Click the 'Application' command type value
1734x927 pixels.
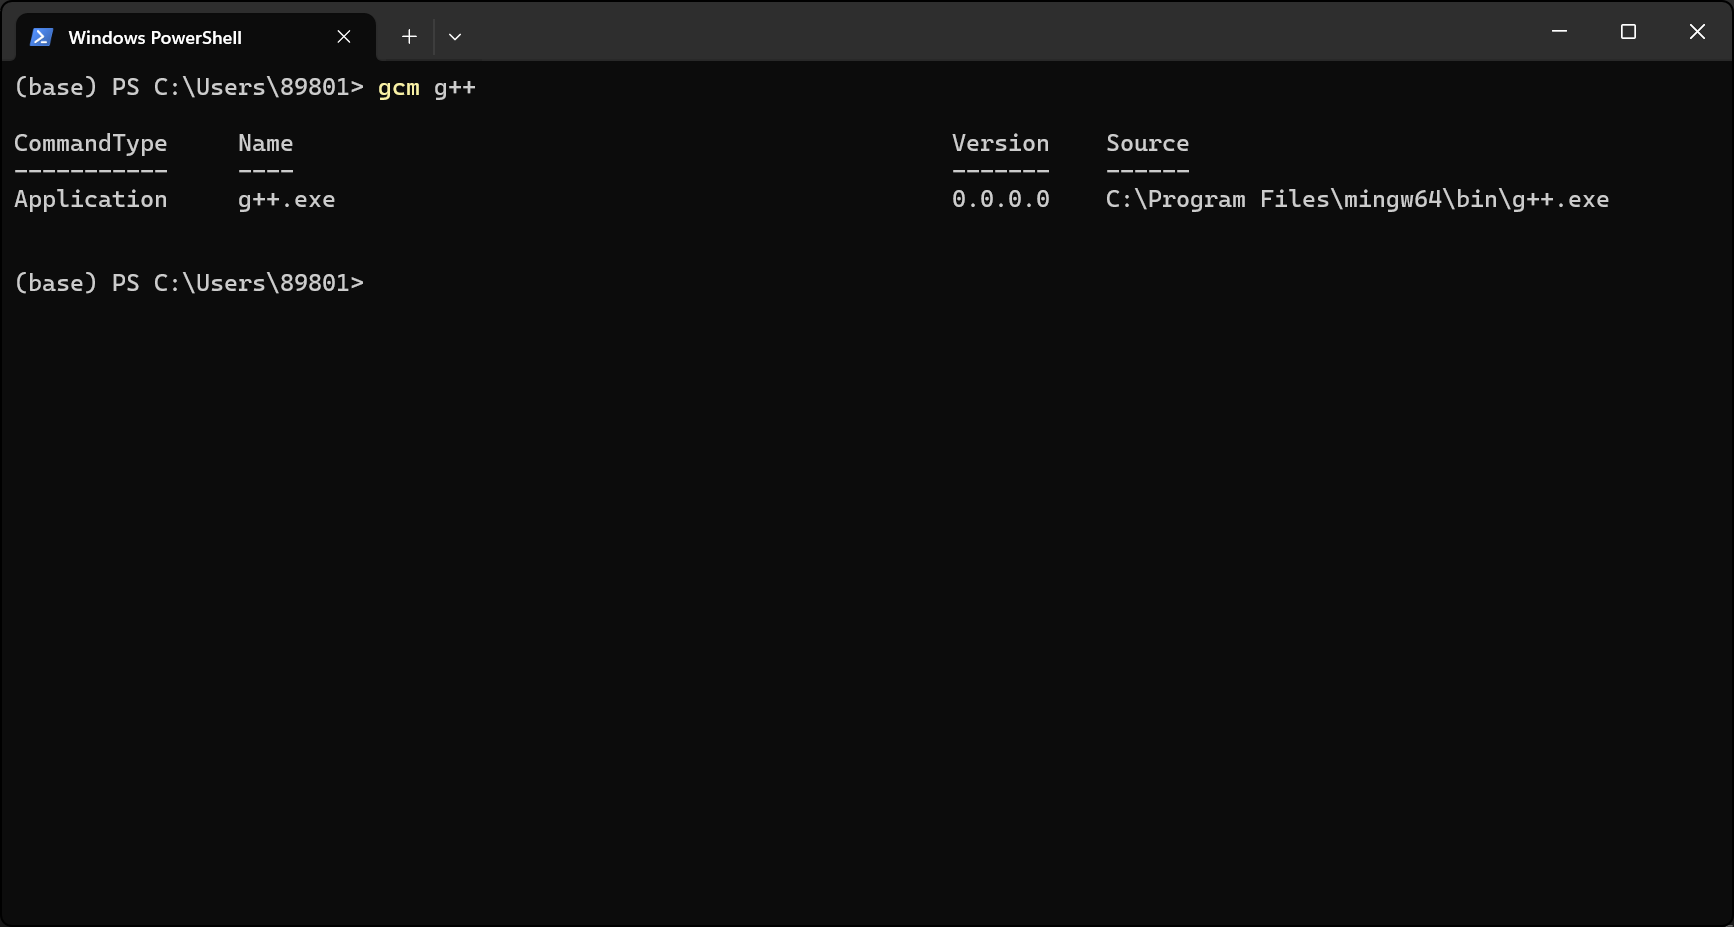click(91, 200)
